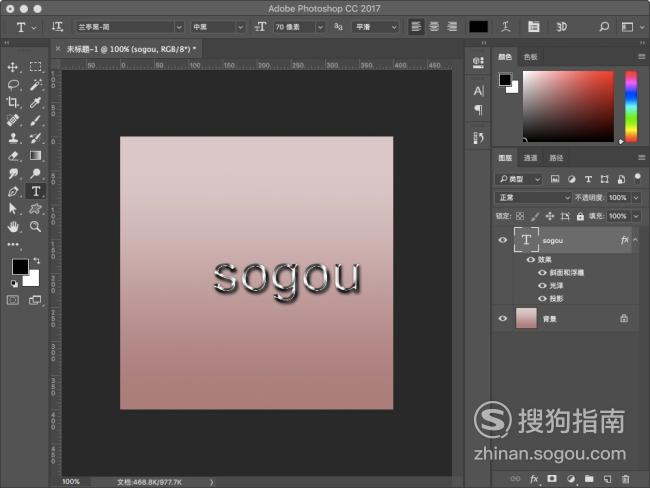Select the Rectangular Marquee tool

tap(35, 67)
